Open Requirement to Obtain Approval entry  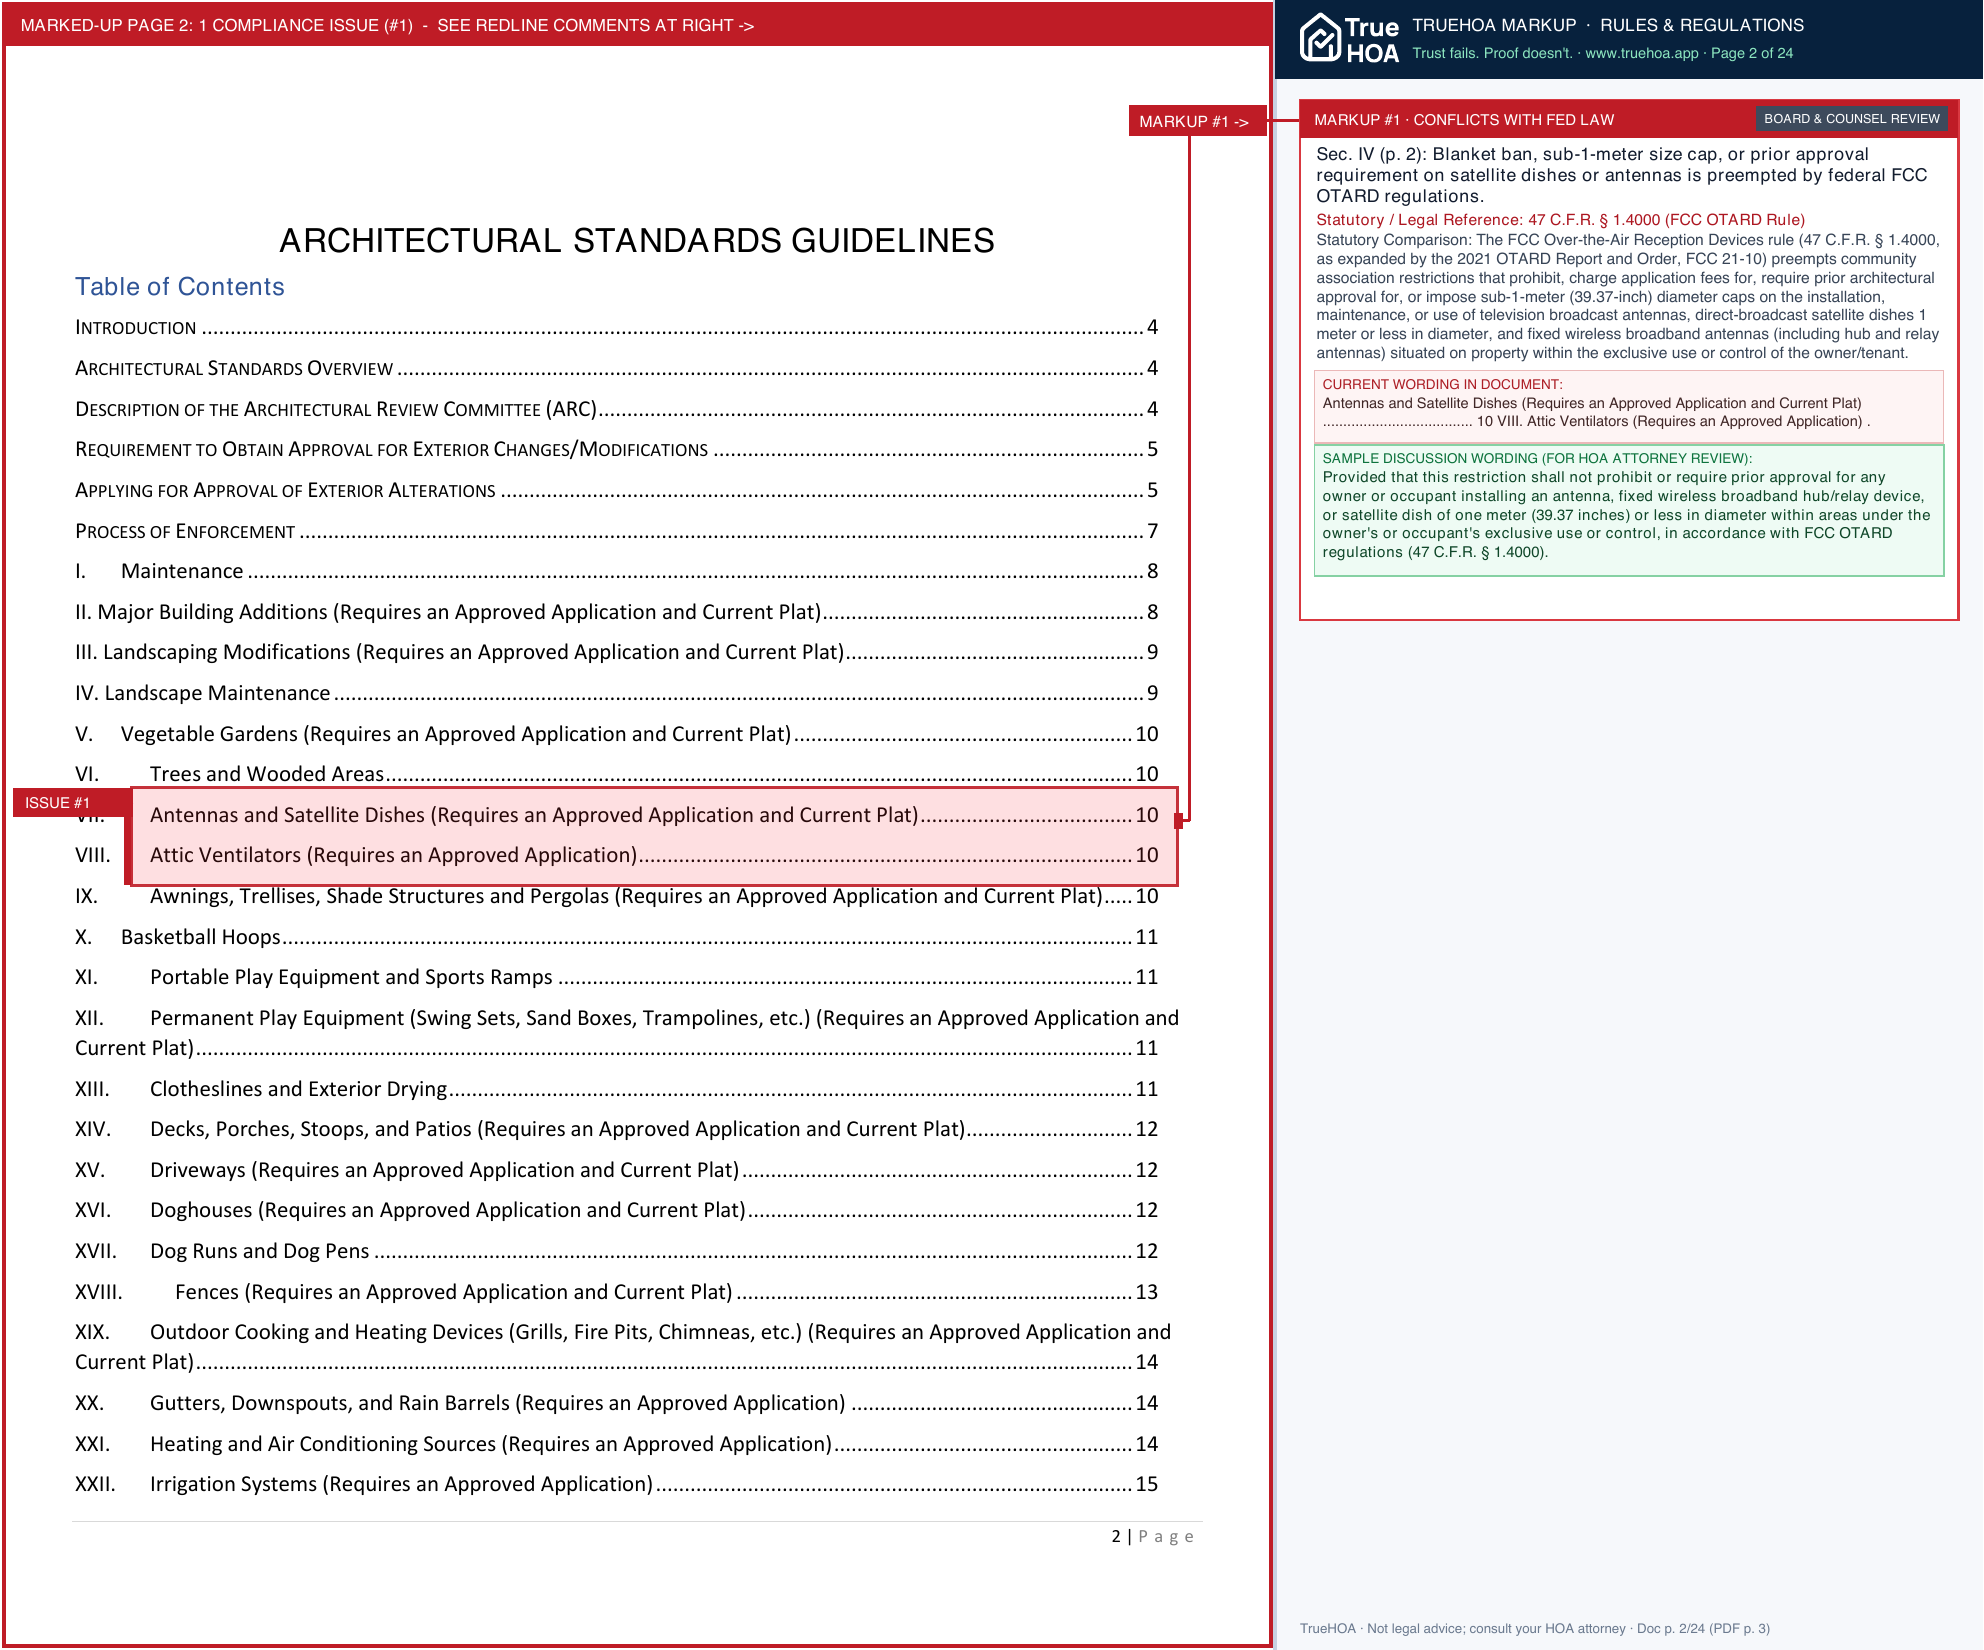point(616,449)
